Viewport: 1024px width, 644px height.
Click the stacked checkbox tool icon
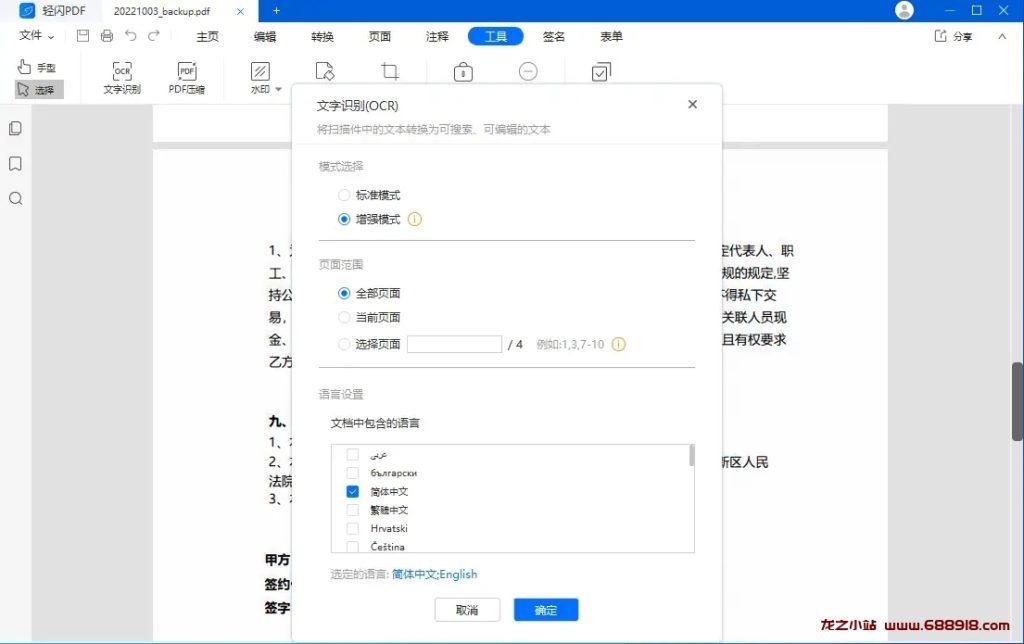tap(601, 71)
